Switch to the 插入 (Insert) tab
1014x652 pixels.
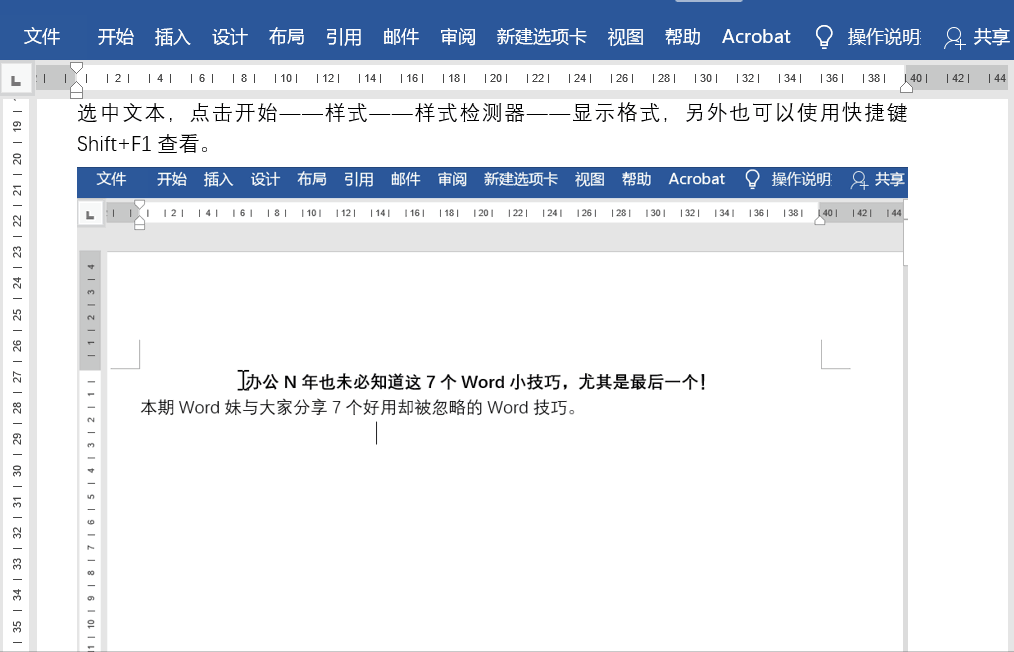coord(172,36)
